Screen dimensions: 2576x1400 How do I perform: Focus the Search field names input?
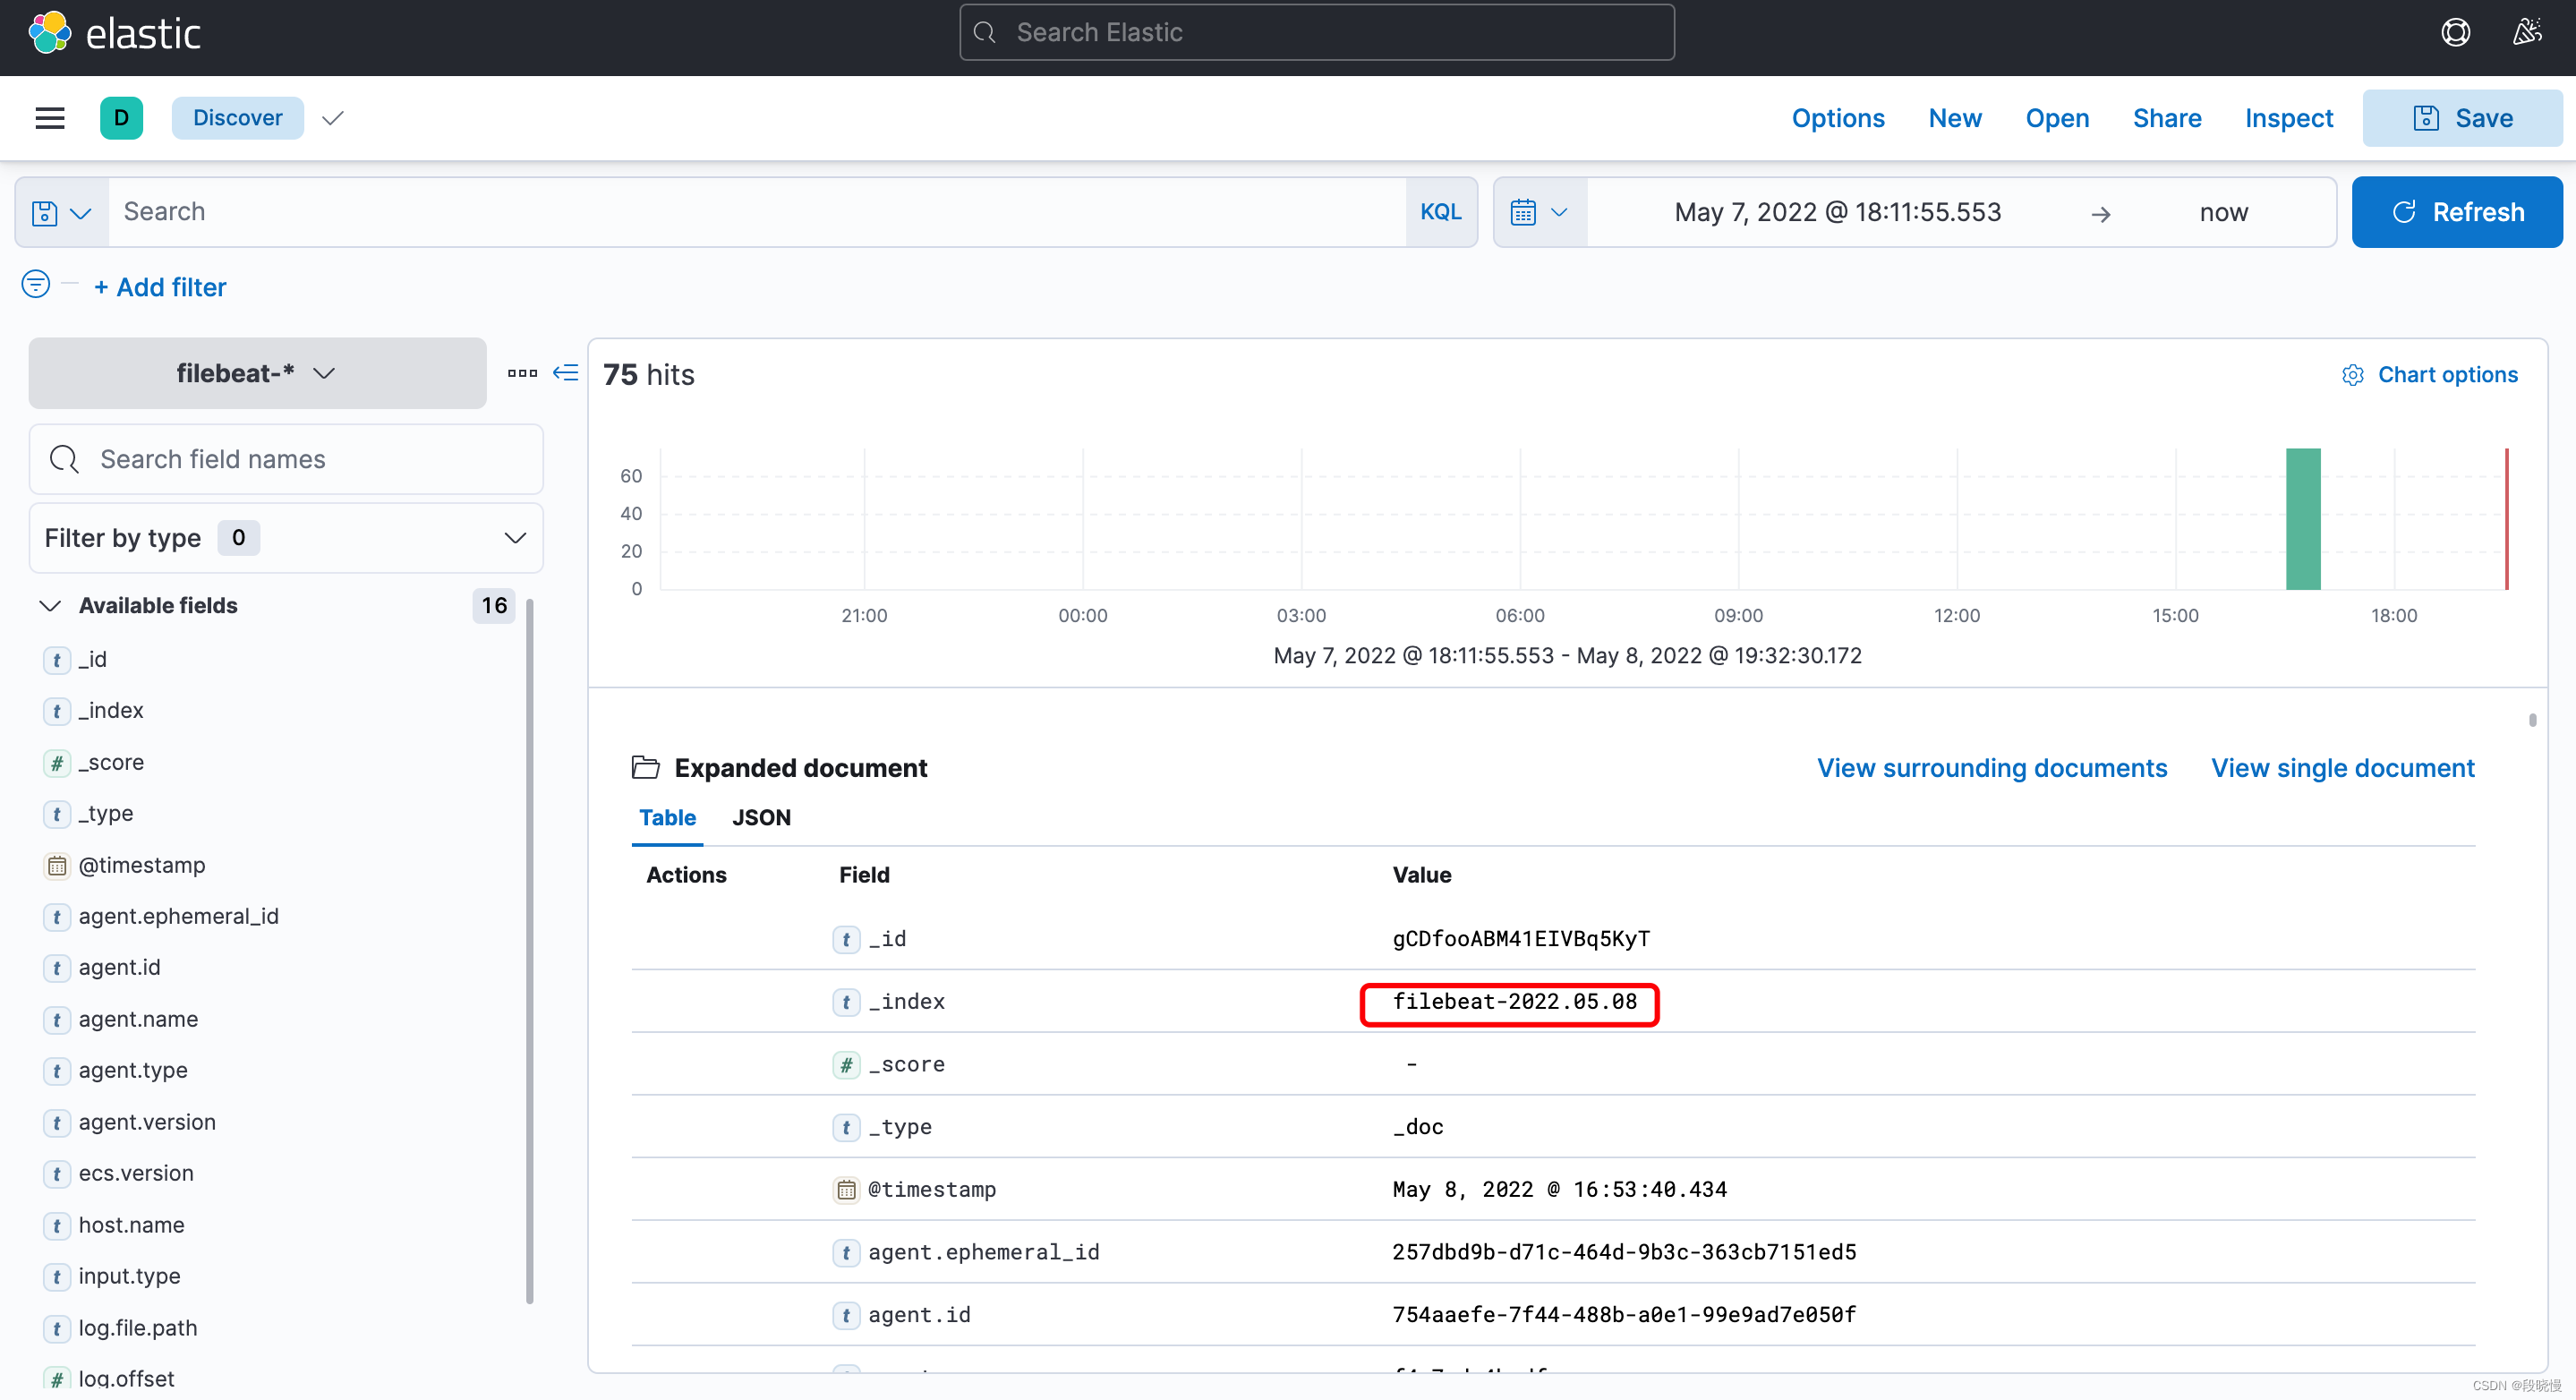pyautogui.click(x=286, y=459)
